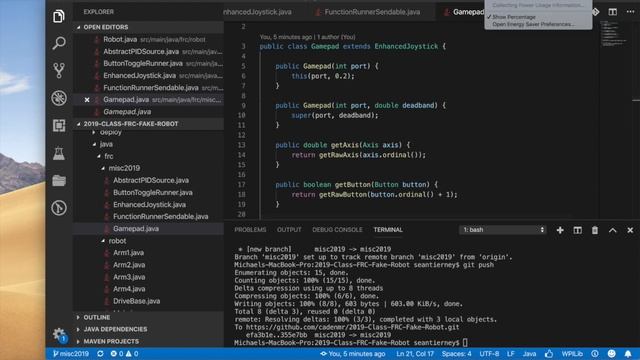
Task: Toggle Show Percentage in battery menu
Action: [x=513, y=17]
